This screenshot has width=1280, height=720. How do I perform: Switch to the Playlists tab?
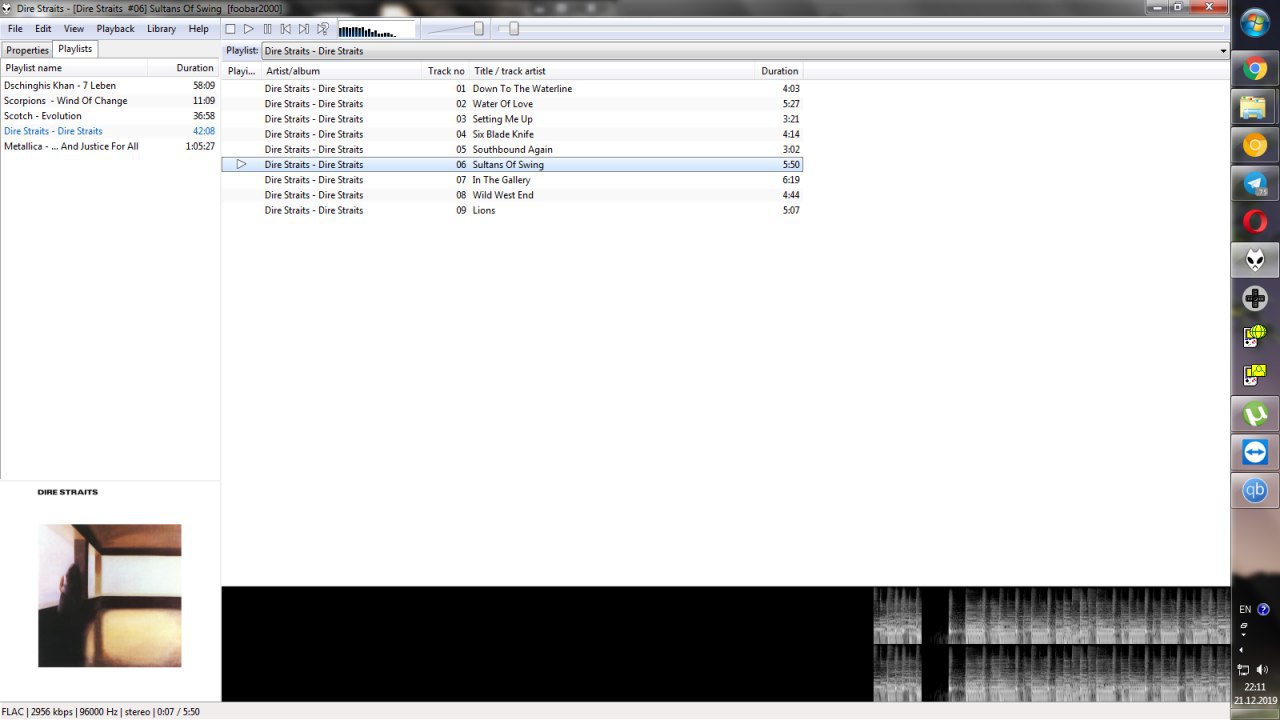click(75, 49)
